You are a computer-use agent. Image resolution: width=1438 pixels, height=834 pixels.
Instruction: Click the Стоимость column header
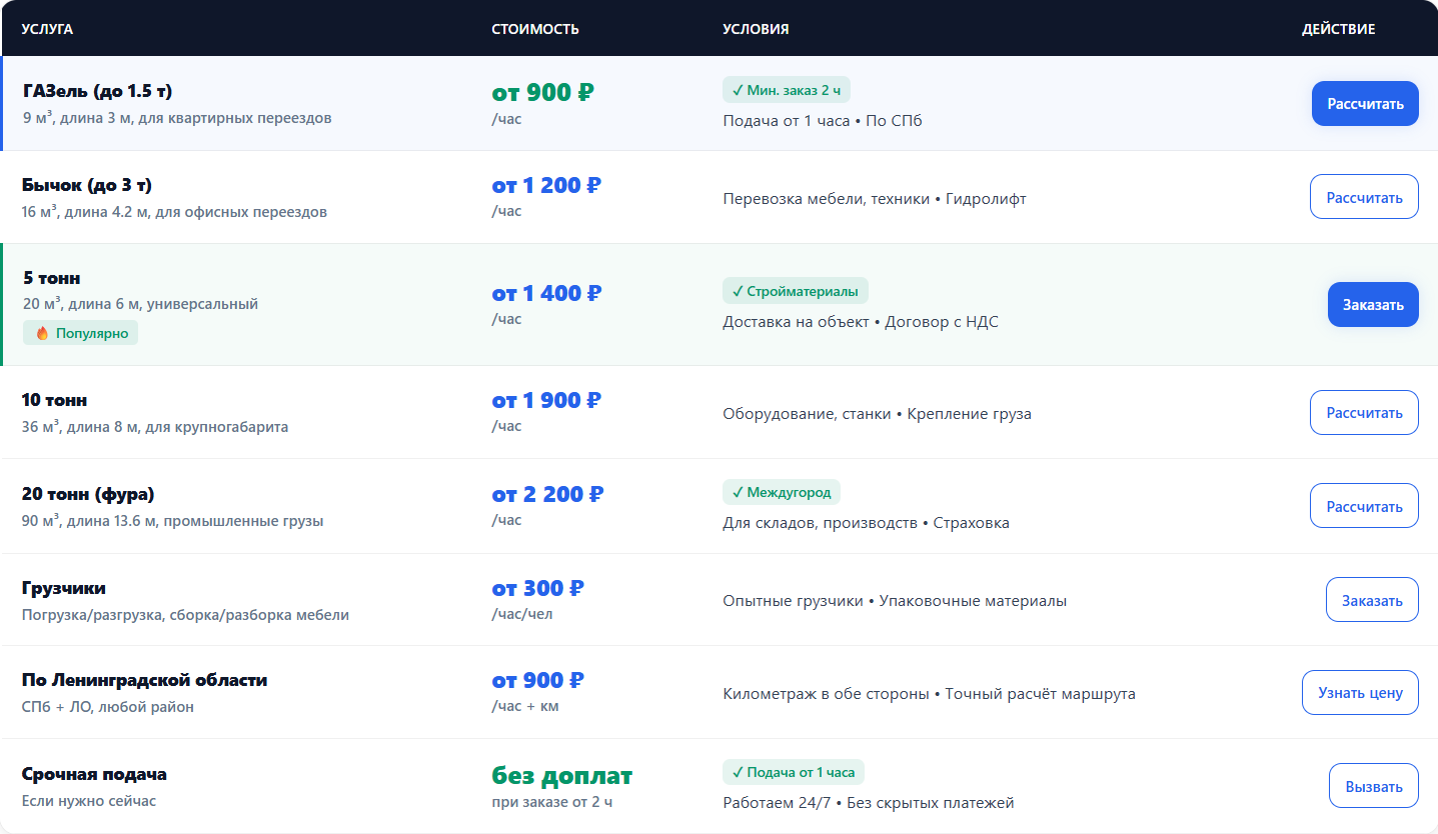535,29
